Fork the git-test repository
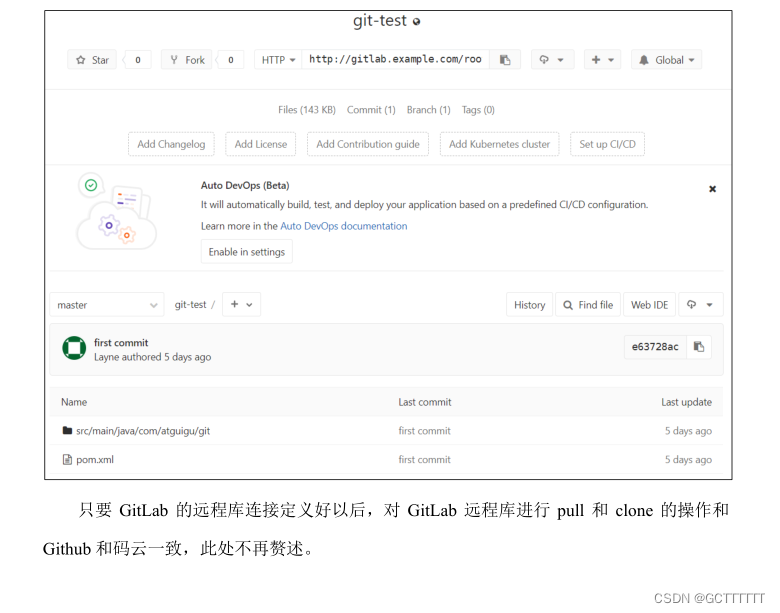Viewport: 780px width, 613px height. pos(187,60)
